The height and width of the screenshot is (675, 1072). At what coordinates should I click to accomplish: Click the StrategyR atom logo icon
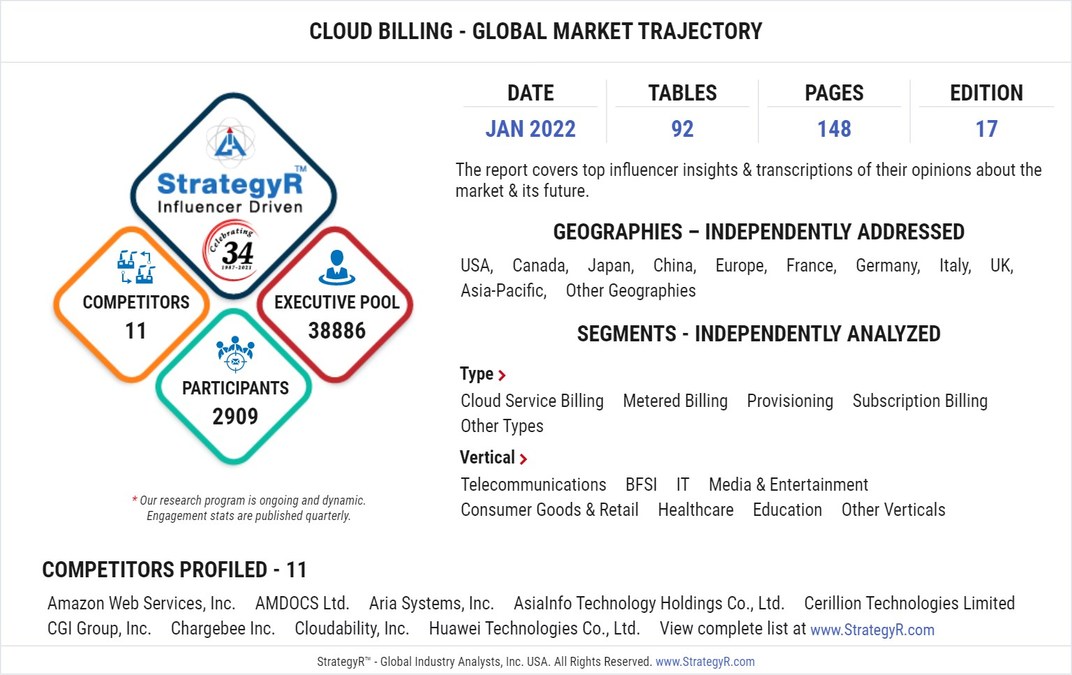230,141
